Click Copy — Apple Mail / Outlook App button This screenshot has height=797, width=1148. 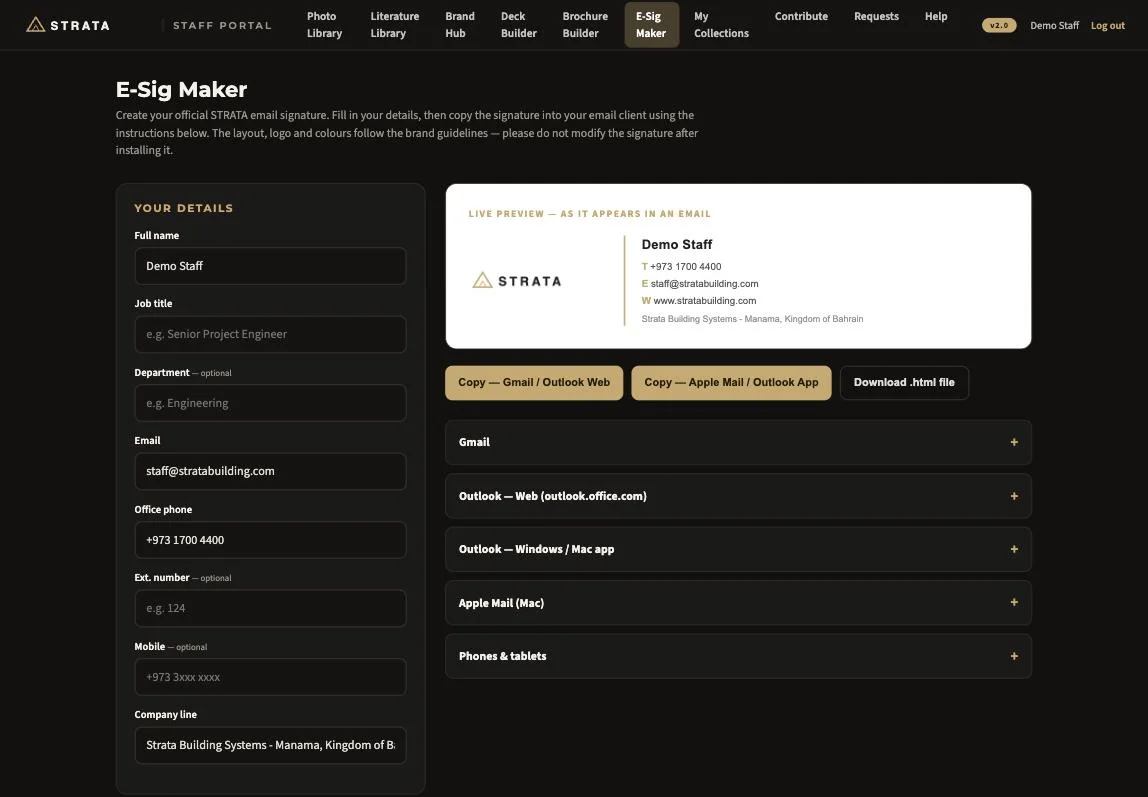click(731, 383)
